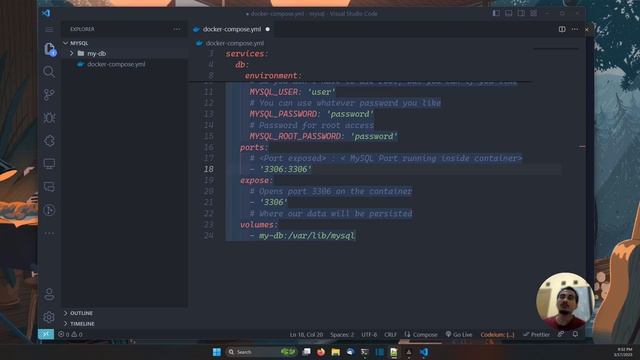
Task: Click the minimap at editor top right
Action: (556, 49)
